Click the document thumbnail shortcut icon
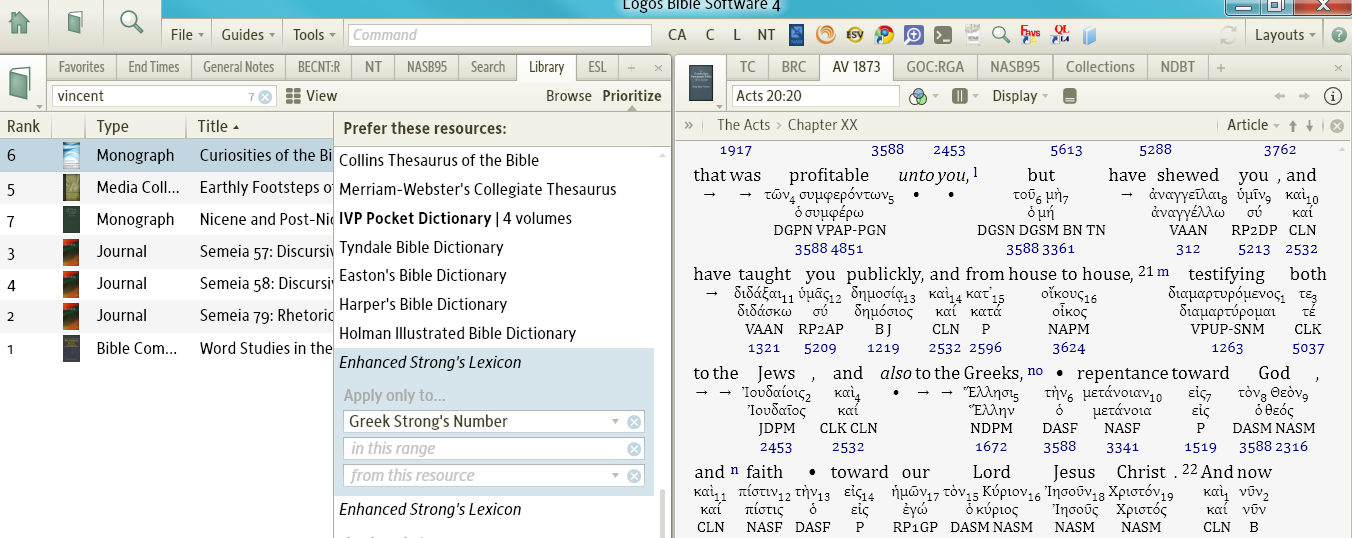 (972, 35)
